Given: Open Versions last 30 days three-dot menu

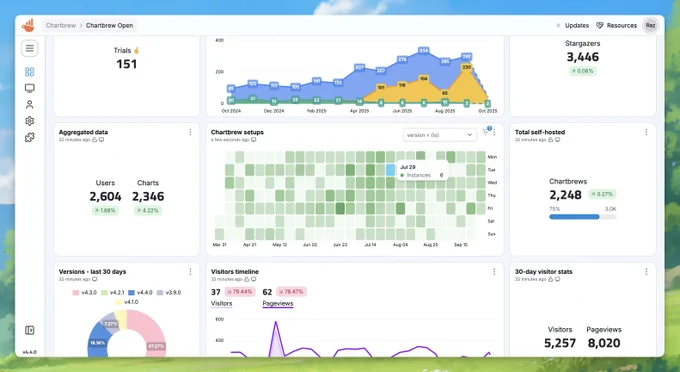Looking at the screenshot, I should (190, 272).
